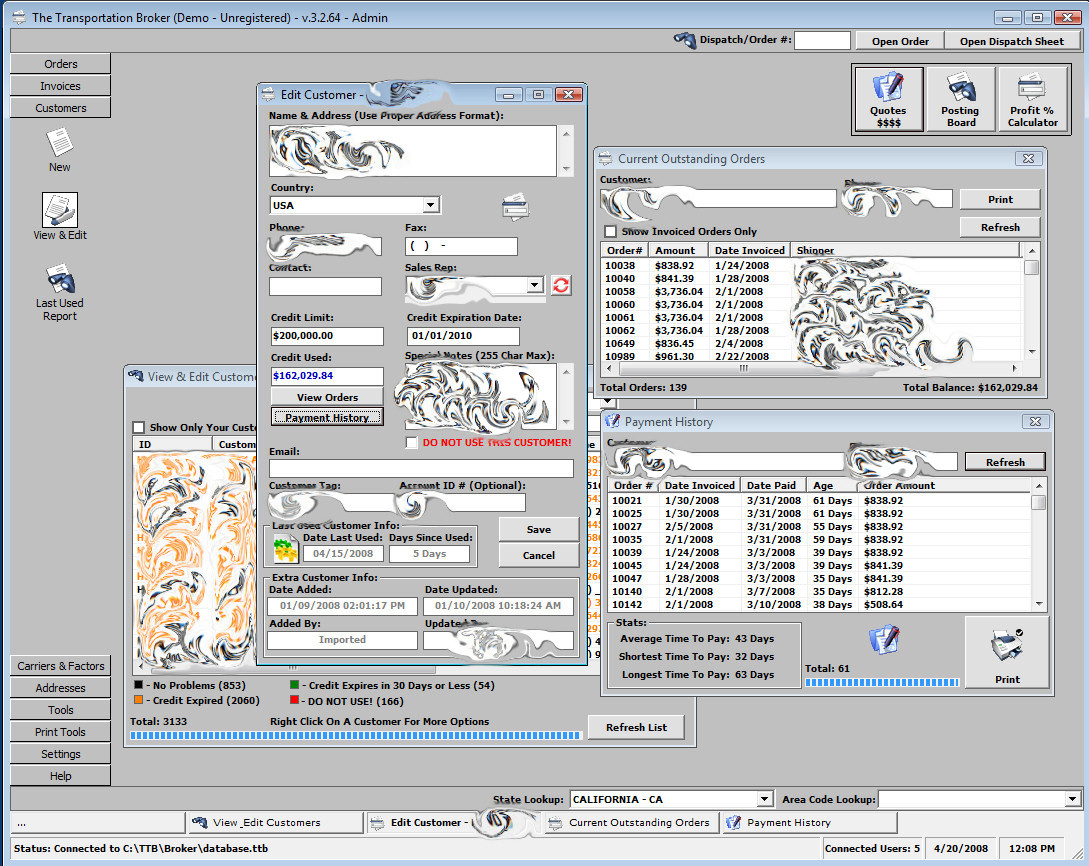Open the Addresses sidebar section
The width and height of the screenshot is (1089, 866).
(x=60, y=688)
